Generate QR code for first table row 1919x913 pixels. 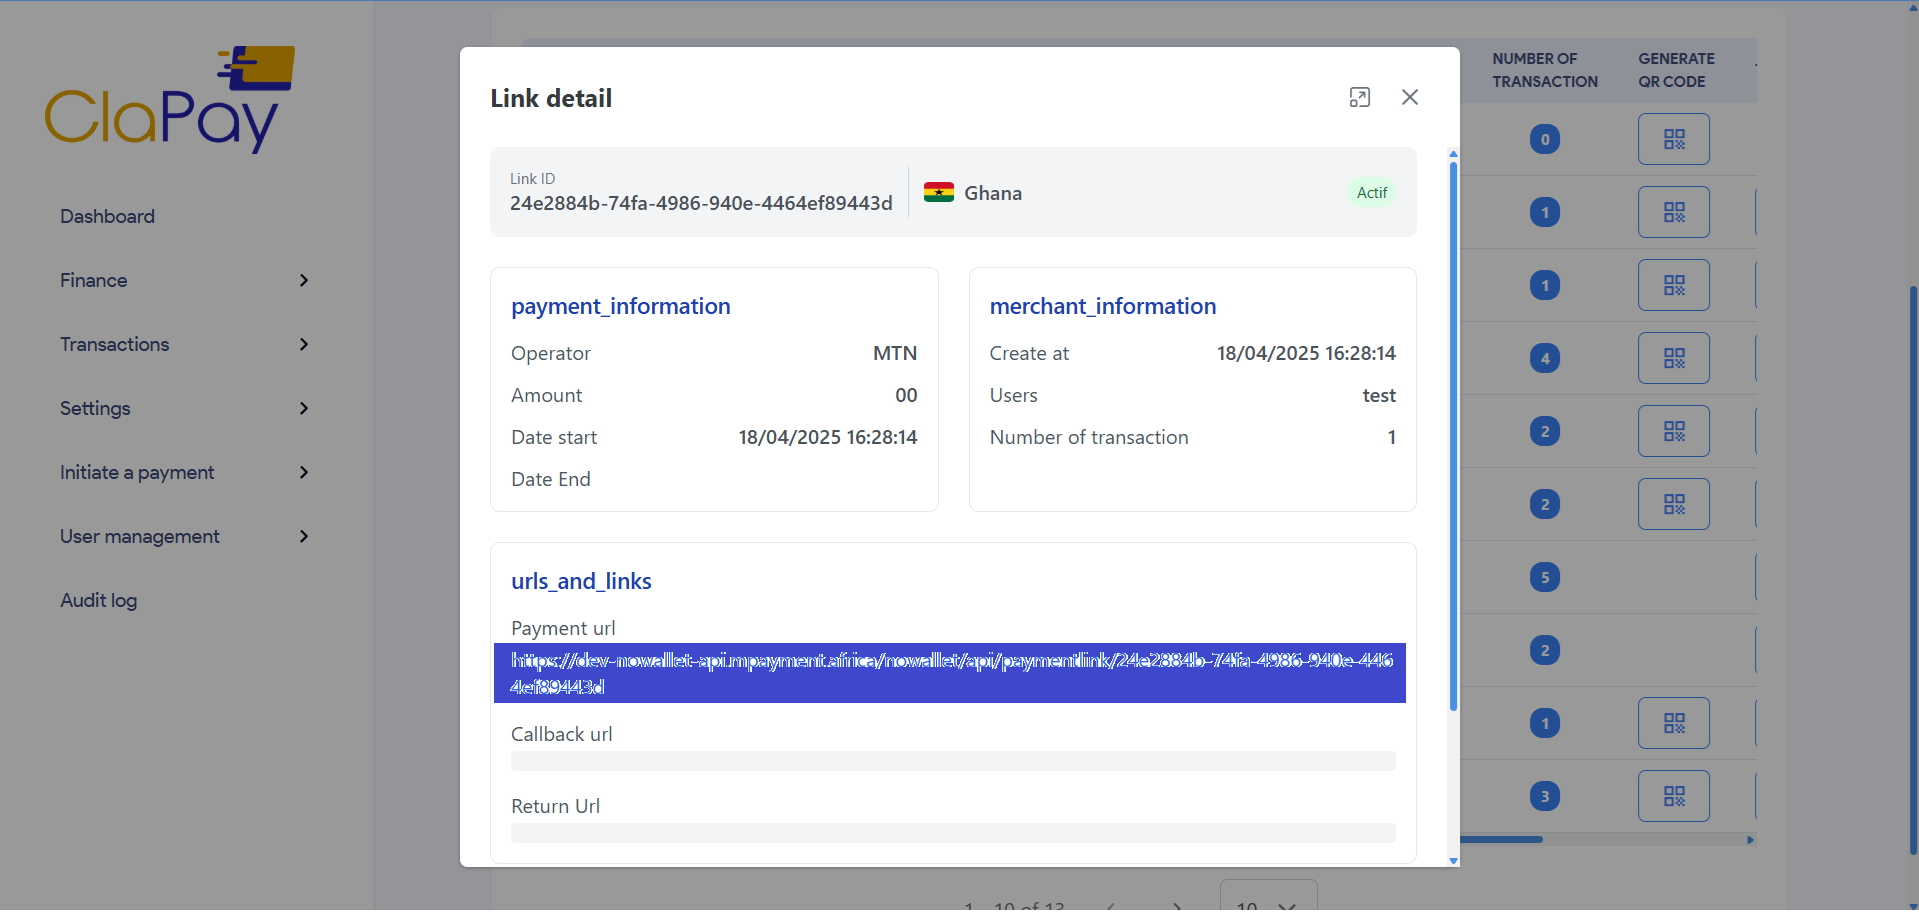(1673, 139)
